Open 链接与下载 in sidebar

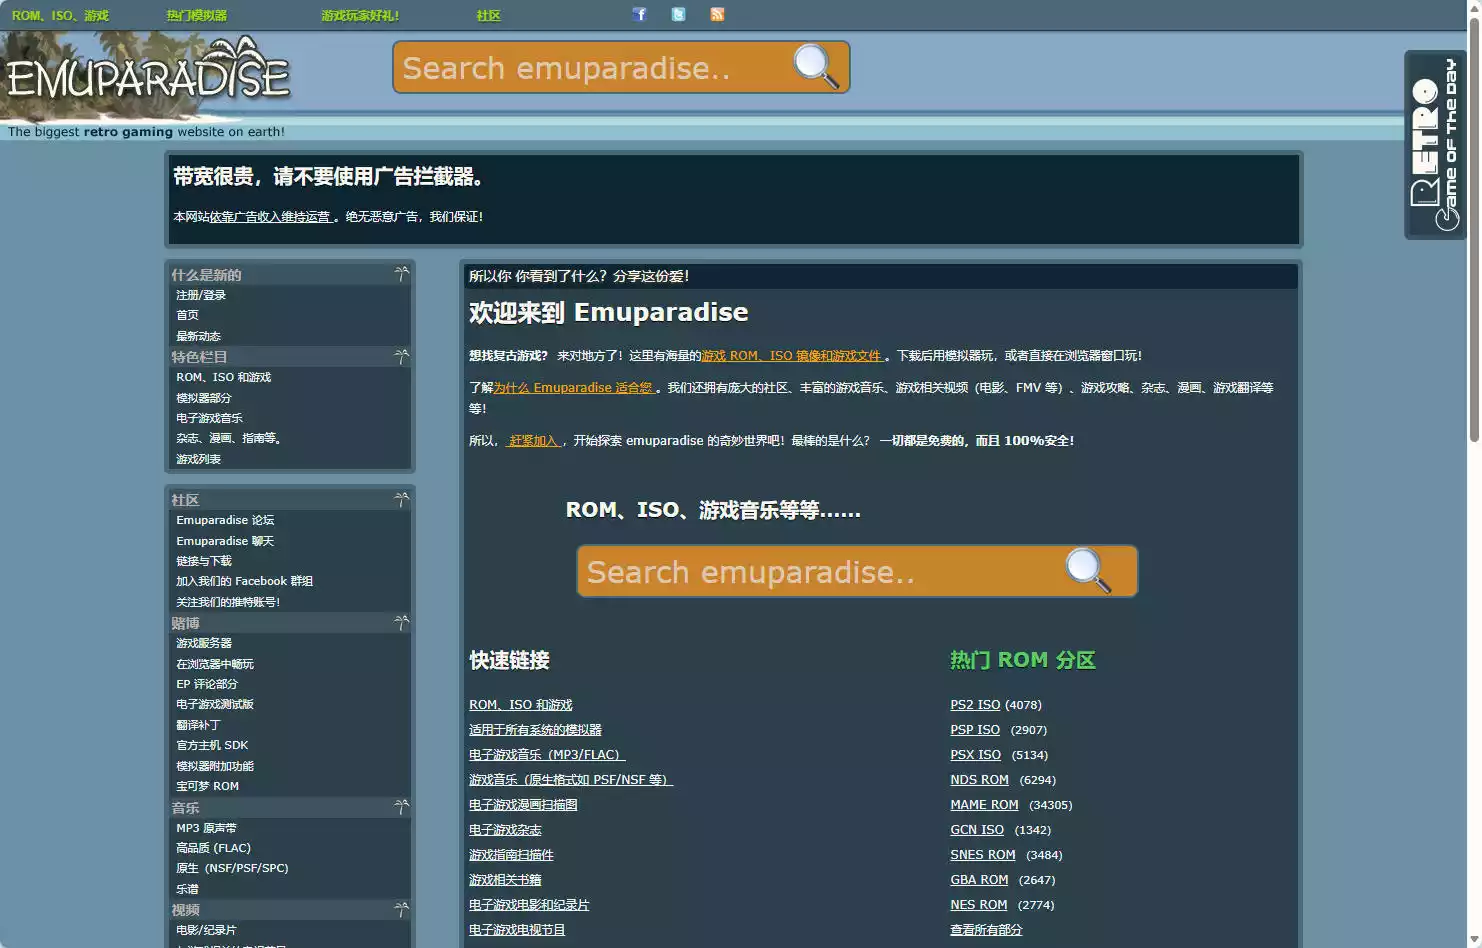[x=204, y=561]
